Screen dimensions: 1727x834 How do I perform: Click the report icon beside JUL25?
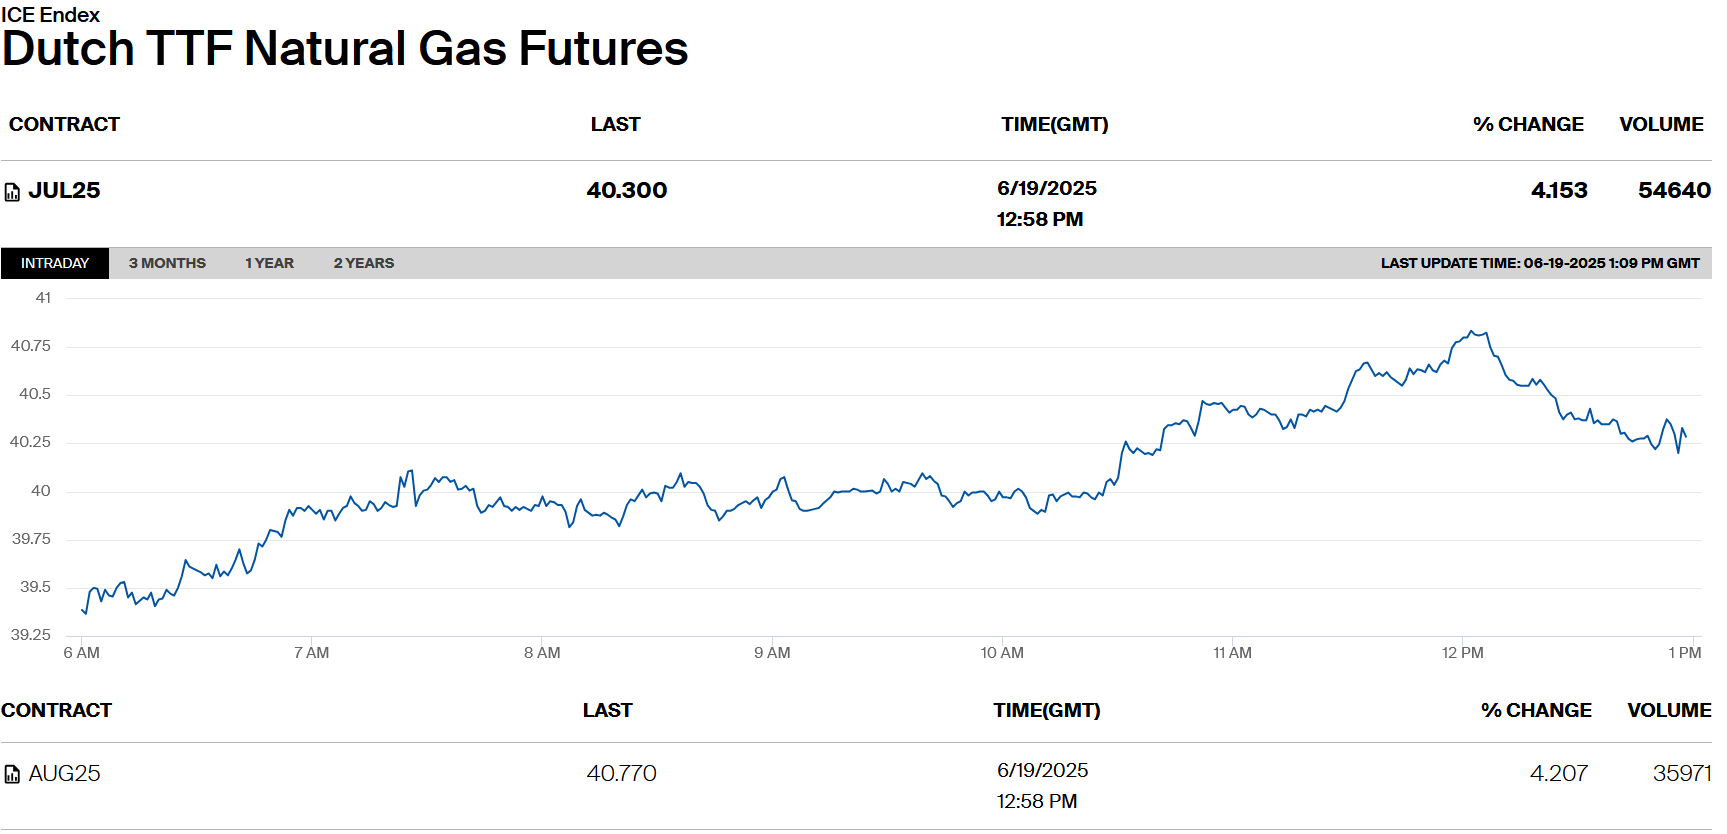[12, 192]
